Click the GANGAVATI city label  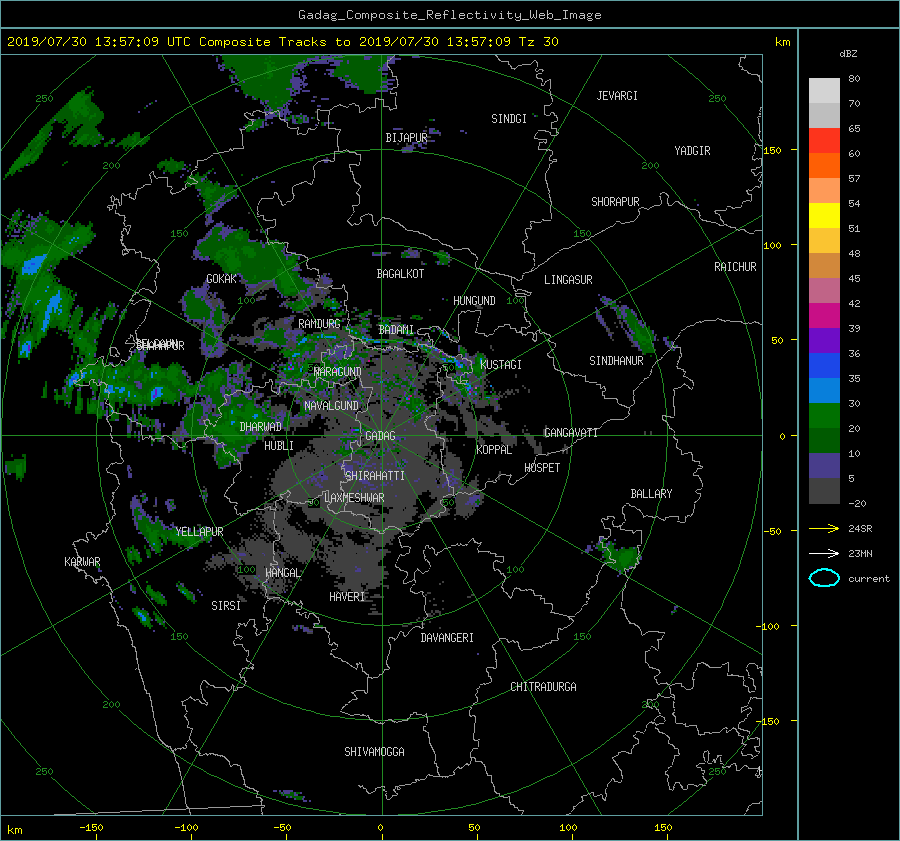[571, 432]
